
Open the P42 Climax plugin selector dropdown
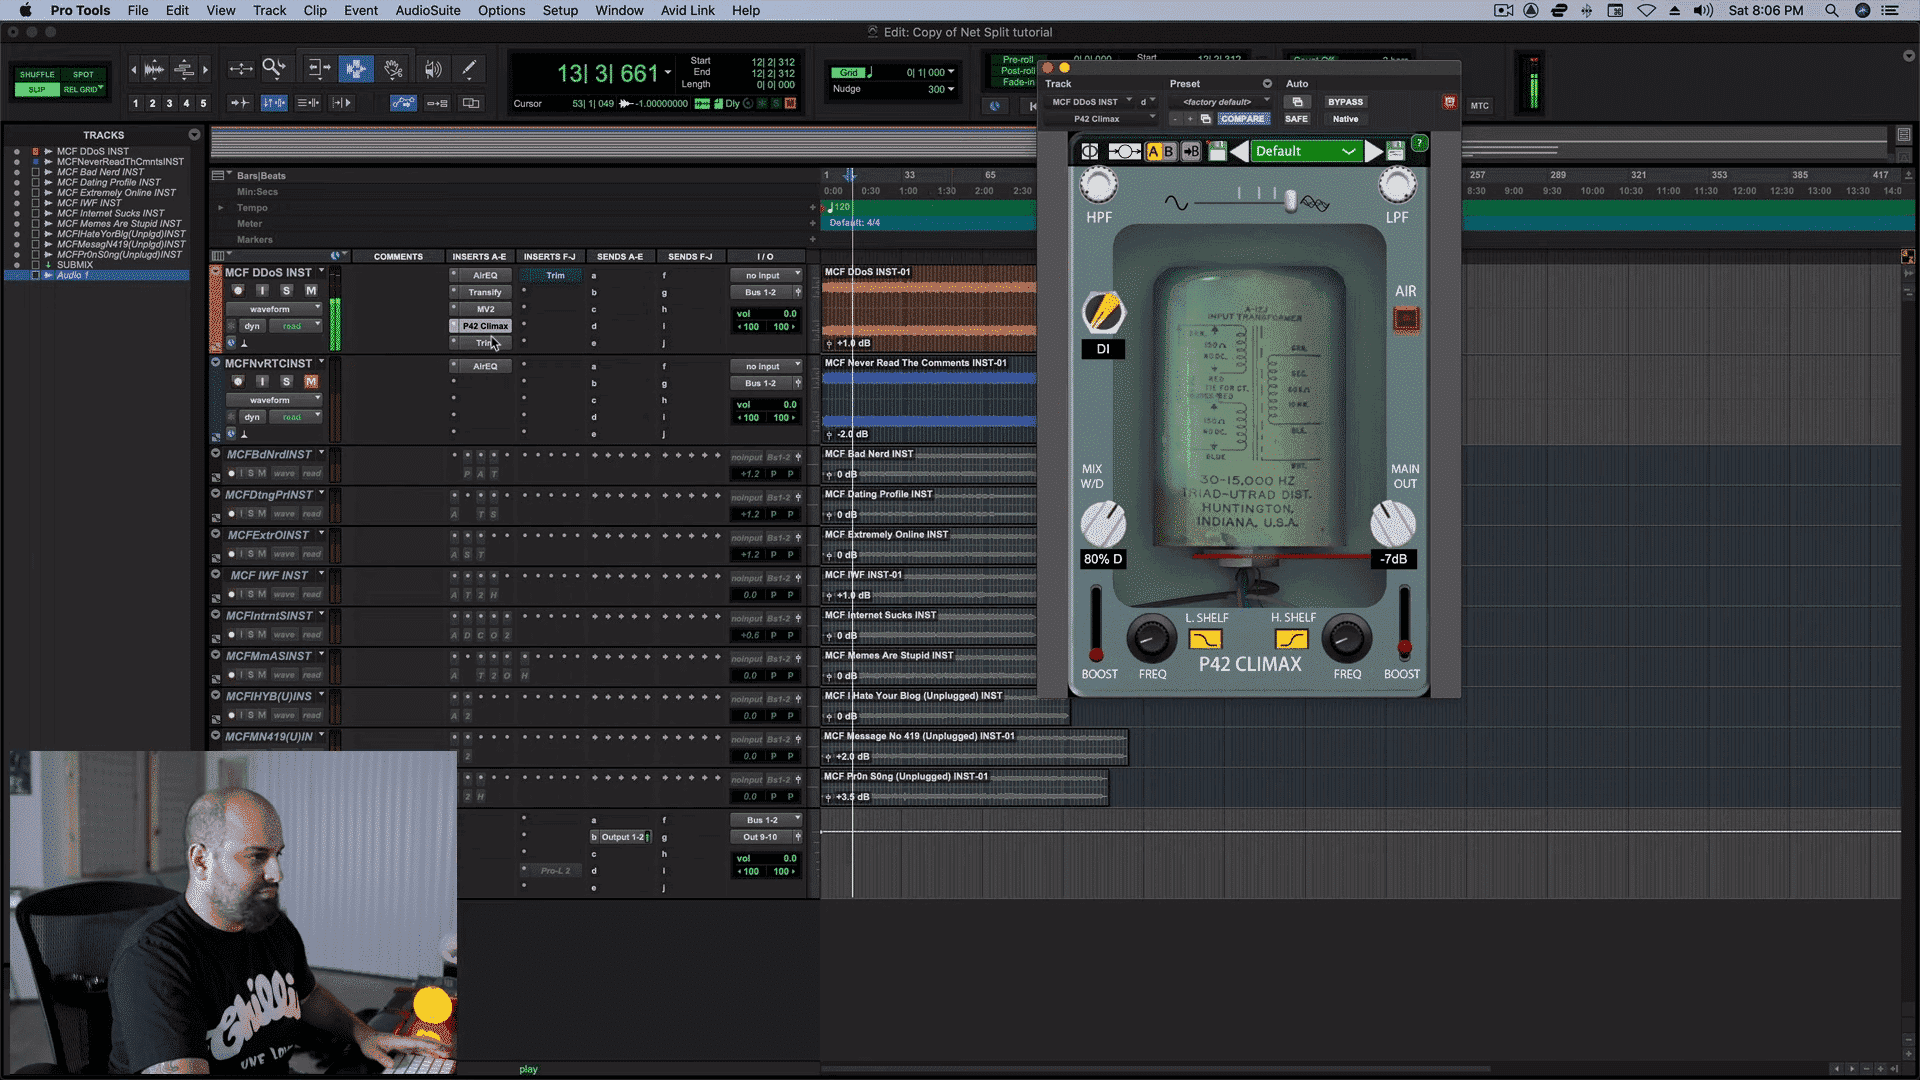pyautogui.click(x=1100, y=119)
